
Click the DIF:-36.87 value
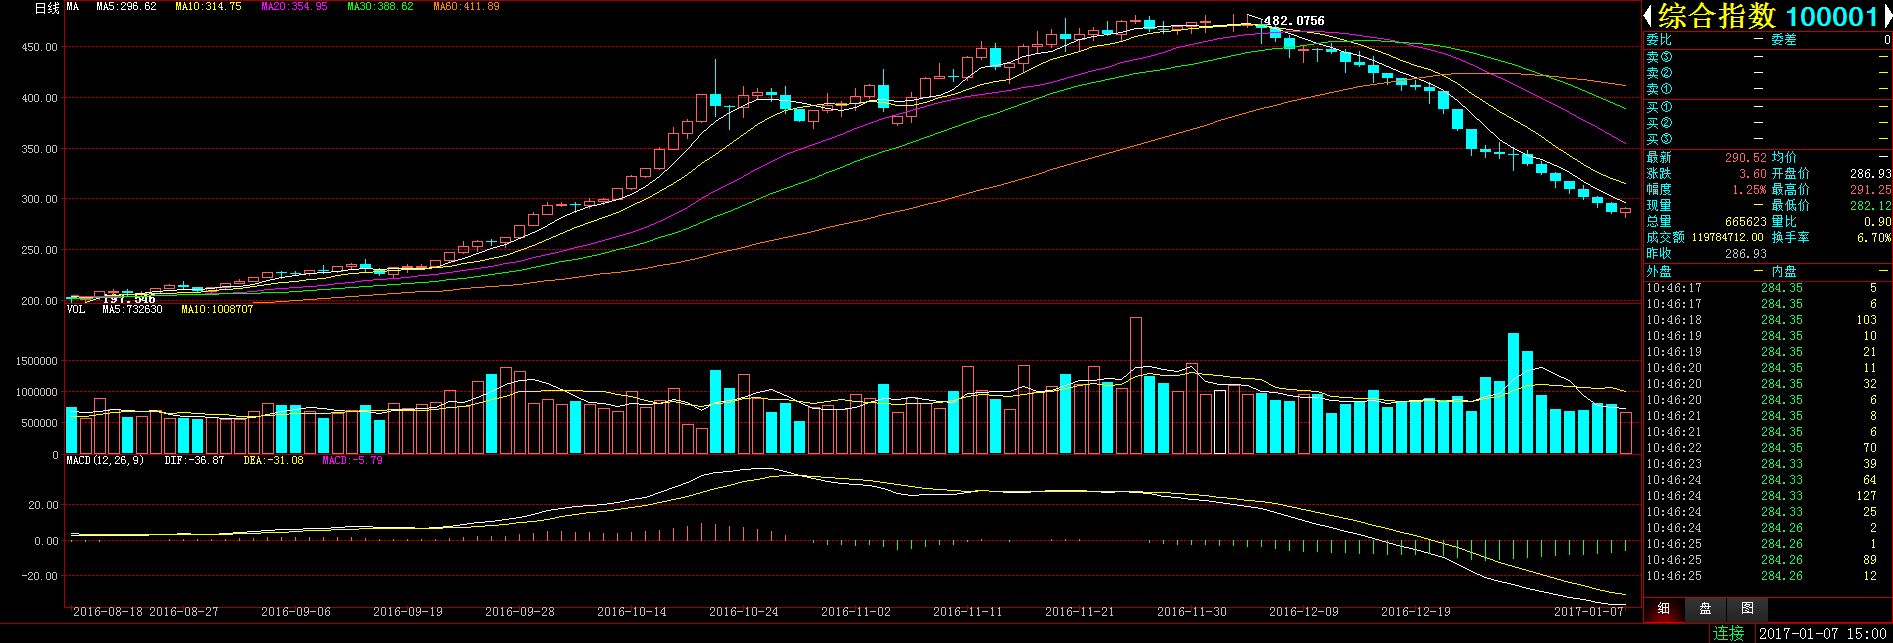click(x=194, y=461)
